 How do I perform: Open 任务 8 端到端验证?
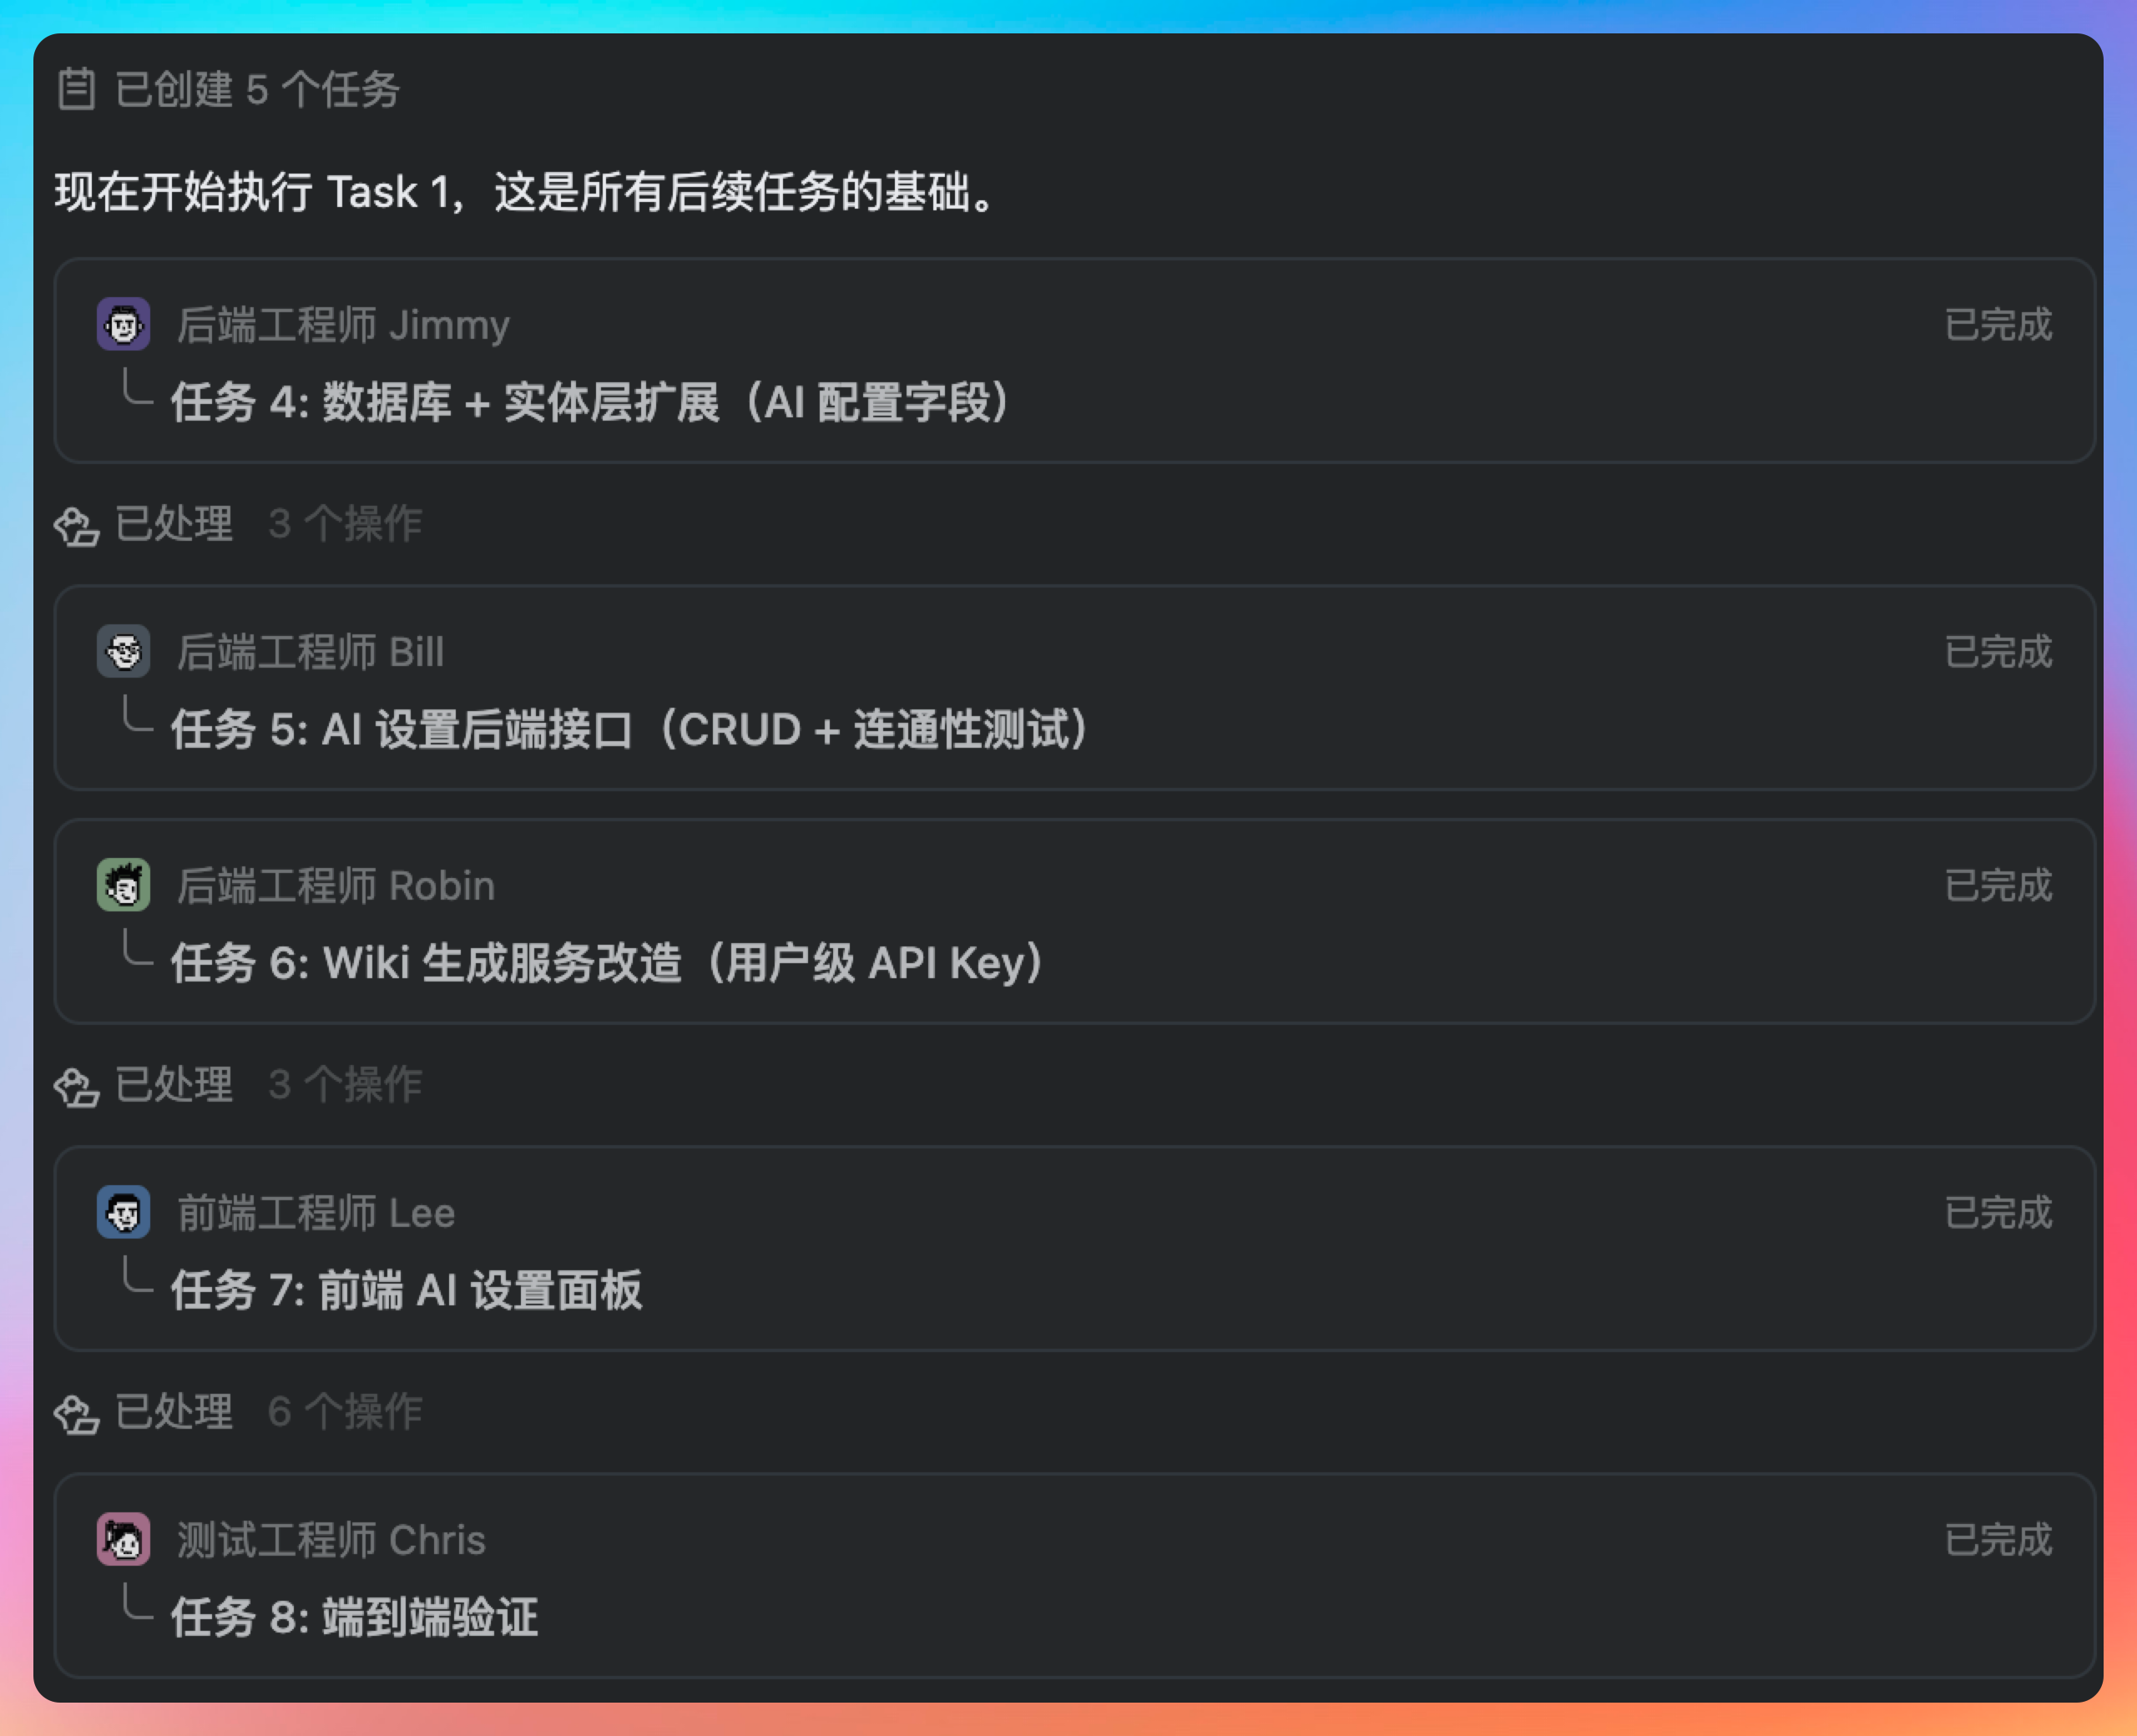[x=354, y=1618]
